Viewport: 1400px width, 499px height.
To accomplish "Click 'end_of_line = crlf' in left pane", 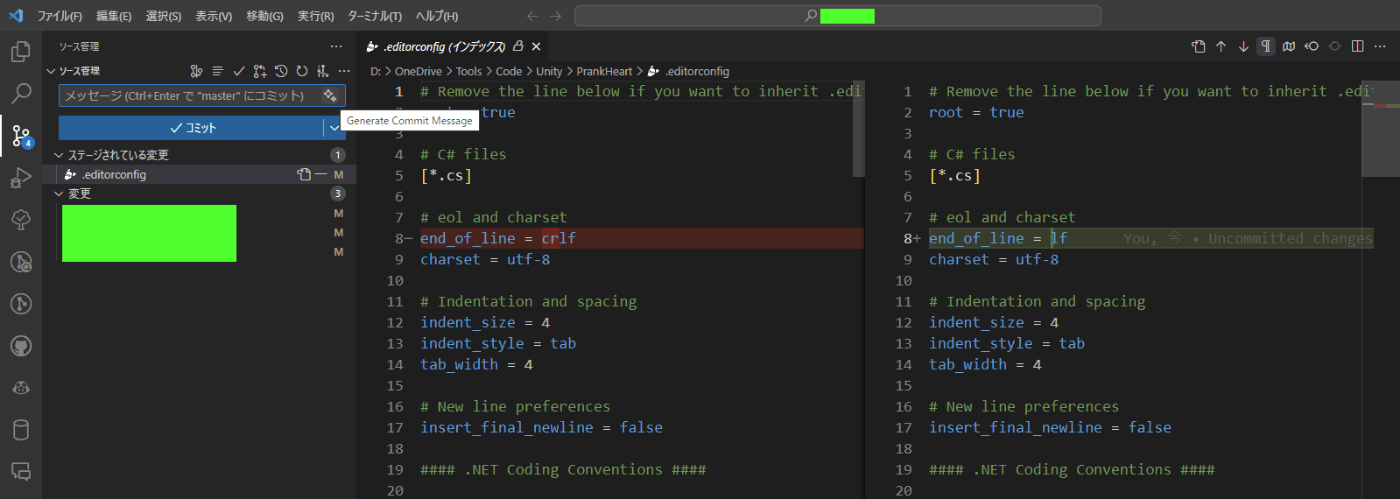I will pyautogui.click(x=498, y=238).
